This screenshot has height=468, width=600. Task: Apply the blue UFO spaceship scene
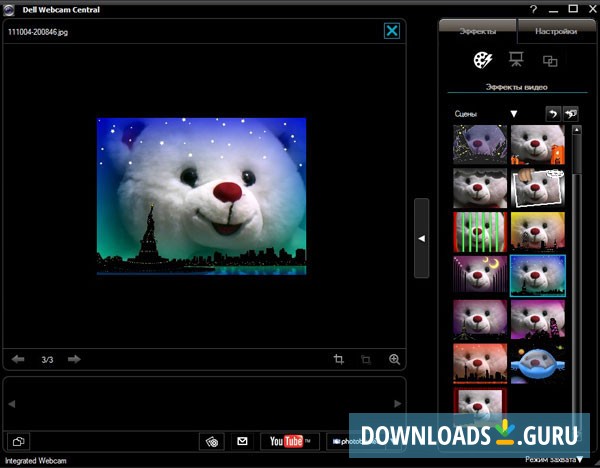coord(538,364)
